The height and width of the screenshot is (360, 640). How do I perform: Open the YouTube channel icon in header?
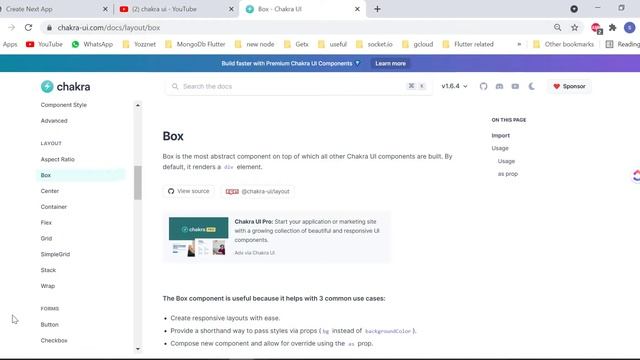[515, 86]
